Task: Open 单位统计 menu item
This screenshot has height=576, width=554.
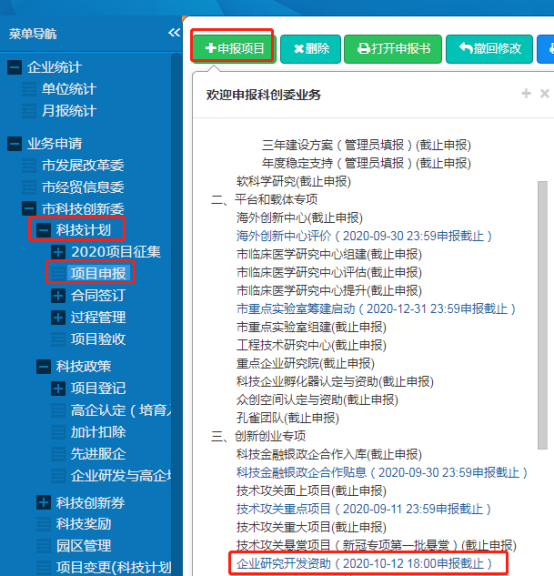Action: [x=69, y=89]
